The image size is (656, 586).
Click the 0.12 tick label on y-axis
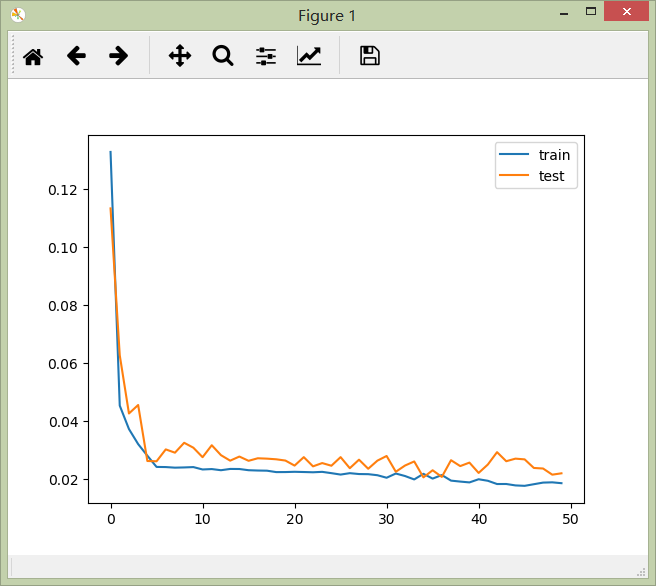point(62,190)
